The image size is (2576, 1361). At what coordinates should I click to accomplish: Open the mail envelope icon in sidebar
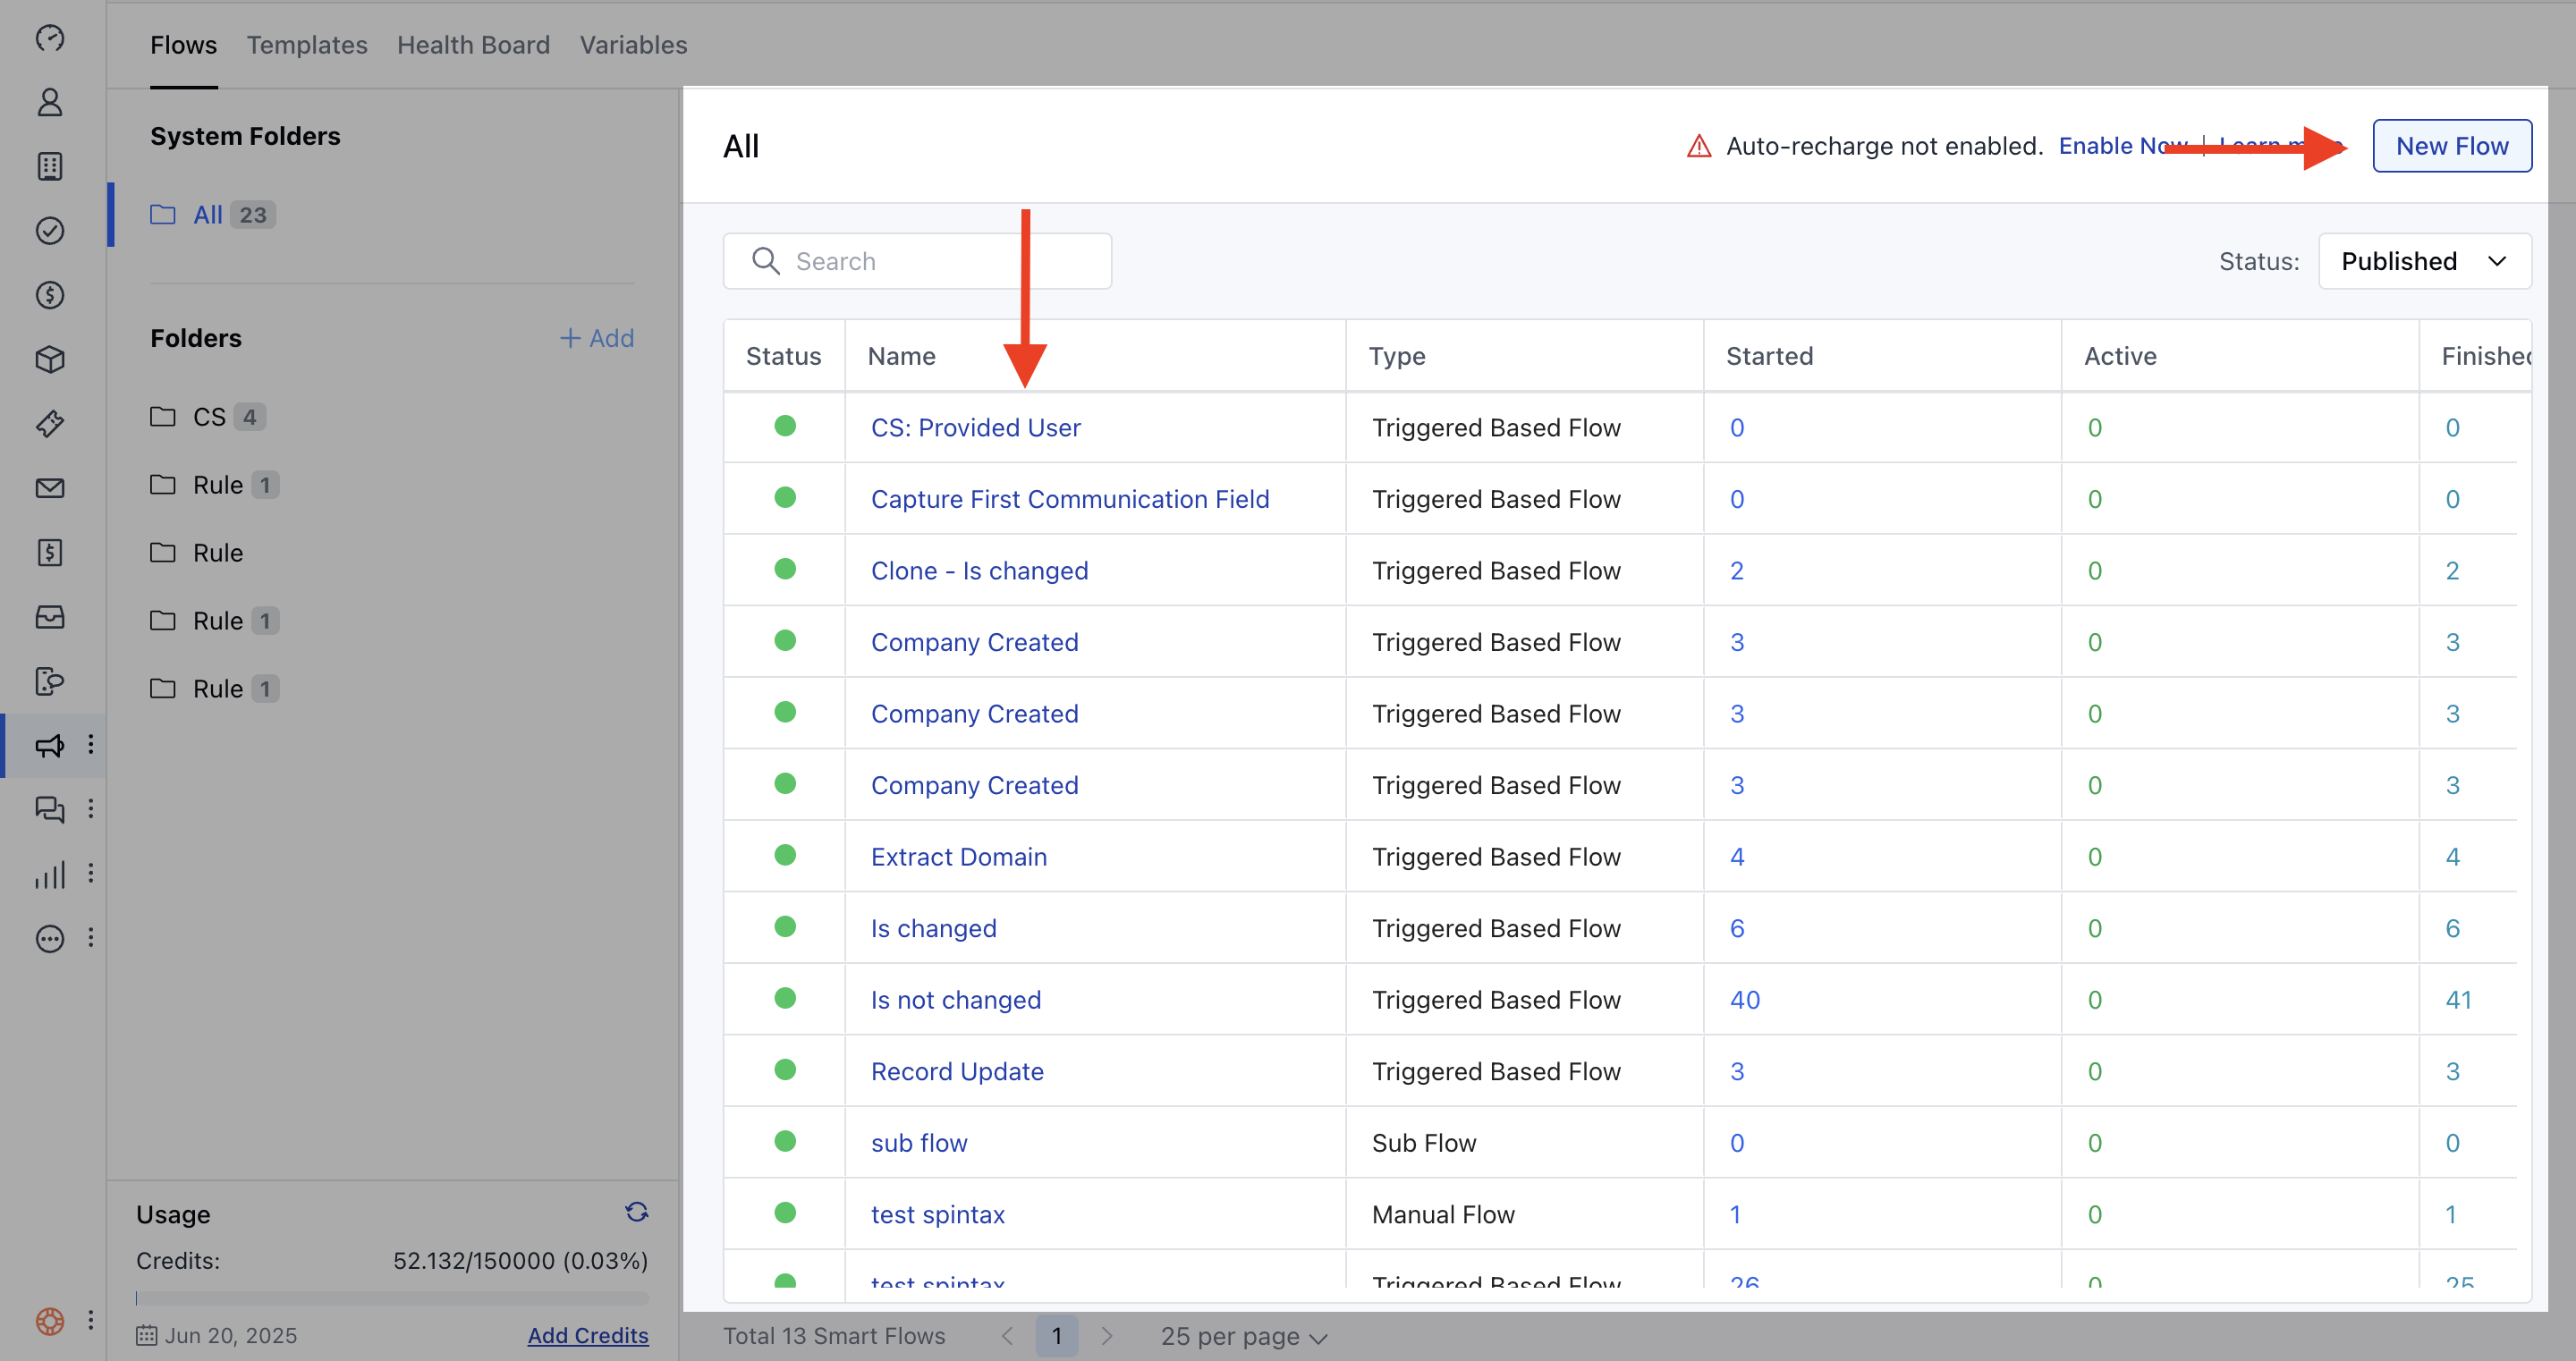[x=50, y=488]
